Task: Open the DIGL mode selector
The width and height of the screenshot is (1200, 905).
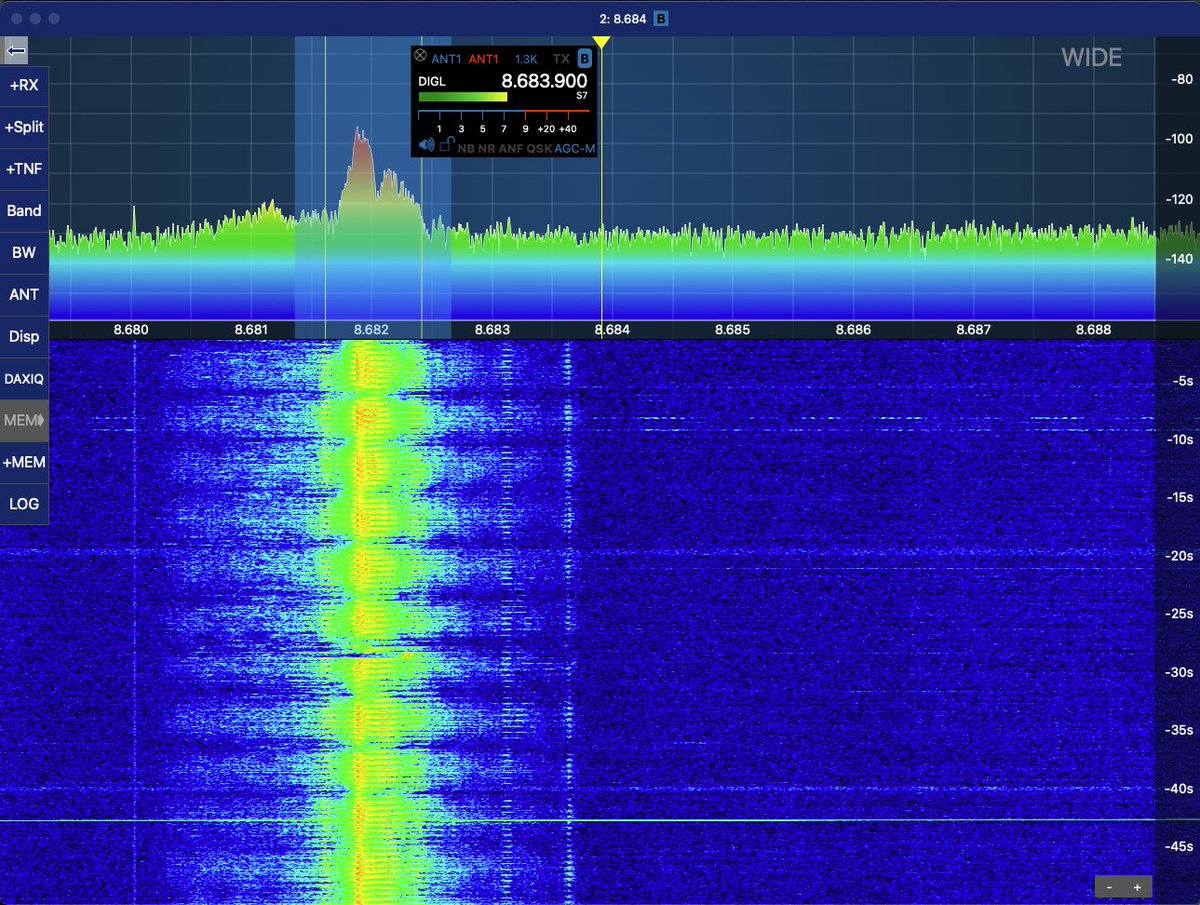Action: tap(432, 82)
